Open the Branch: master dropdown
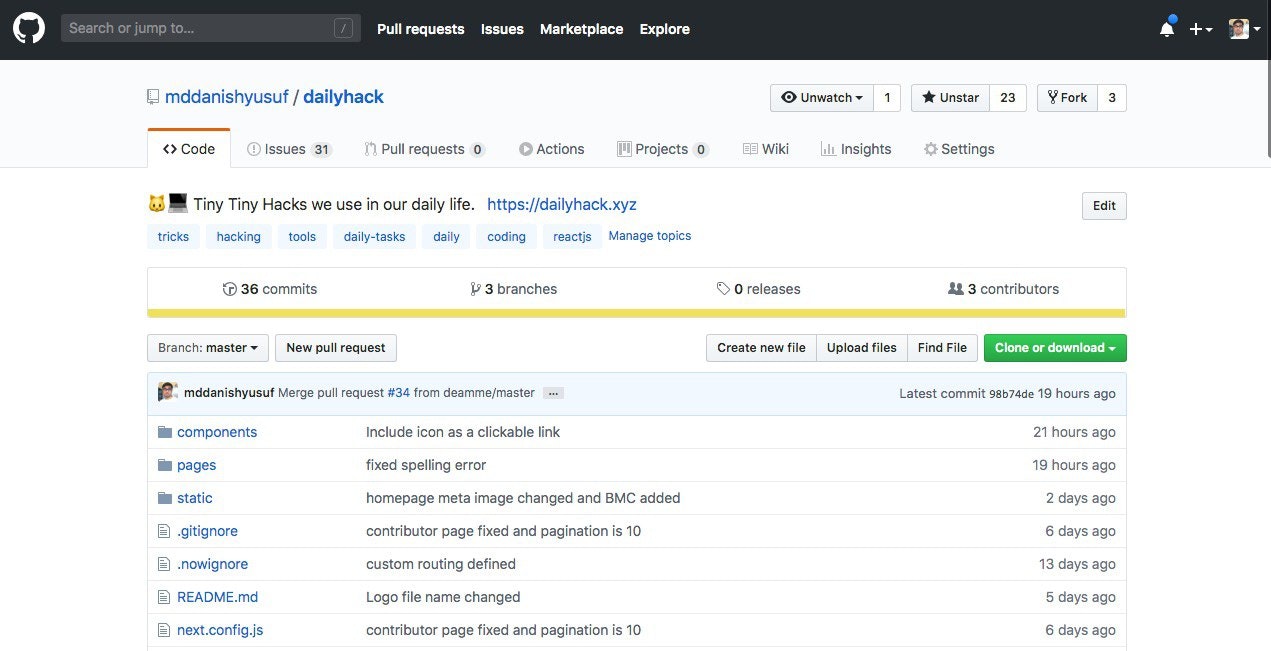This screenshot has height=651, width=1271. [208, 348]
